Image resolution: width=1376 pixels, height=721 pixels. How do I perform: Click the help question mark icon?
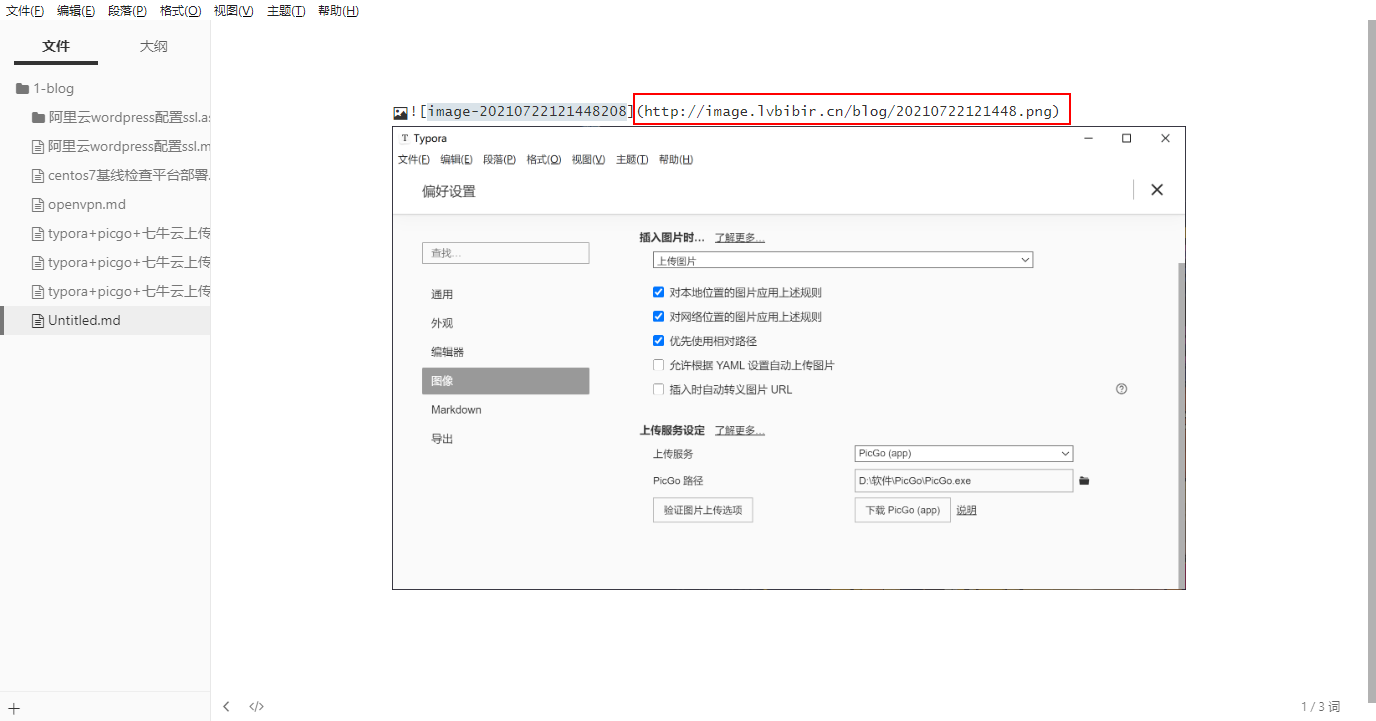click(1121, 389)
